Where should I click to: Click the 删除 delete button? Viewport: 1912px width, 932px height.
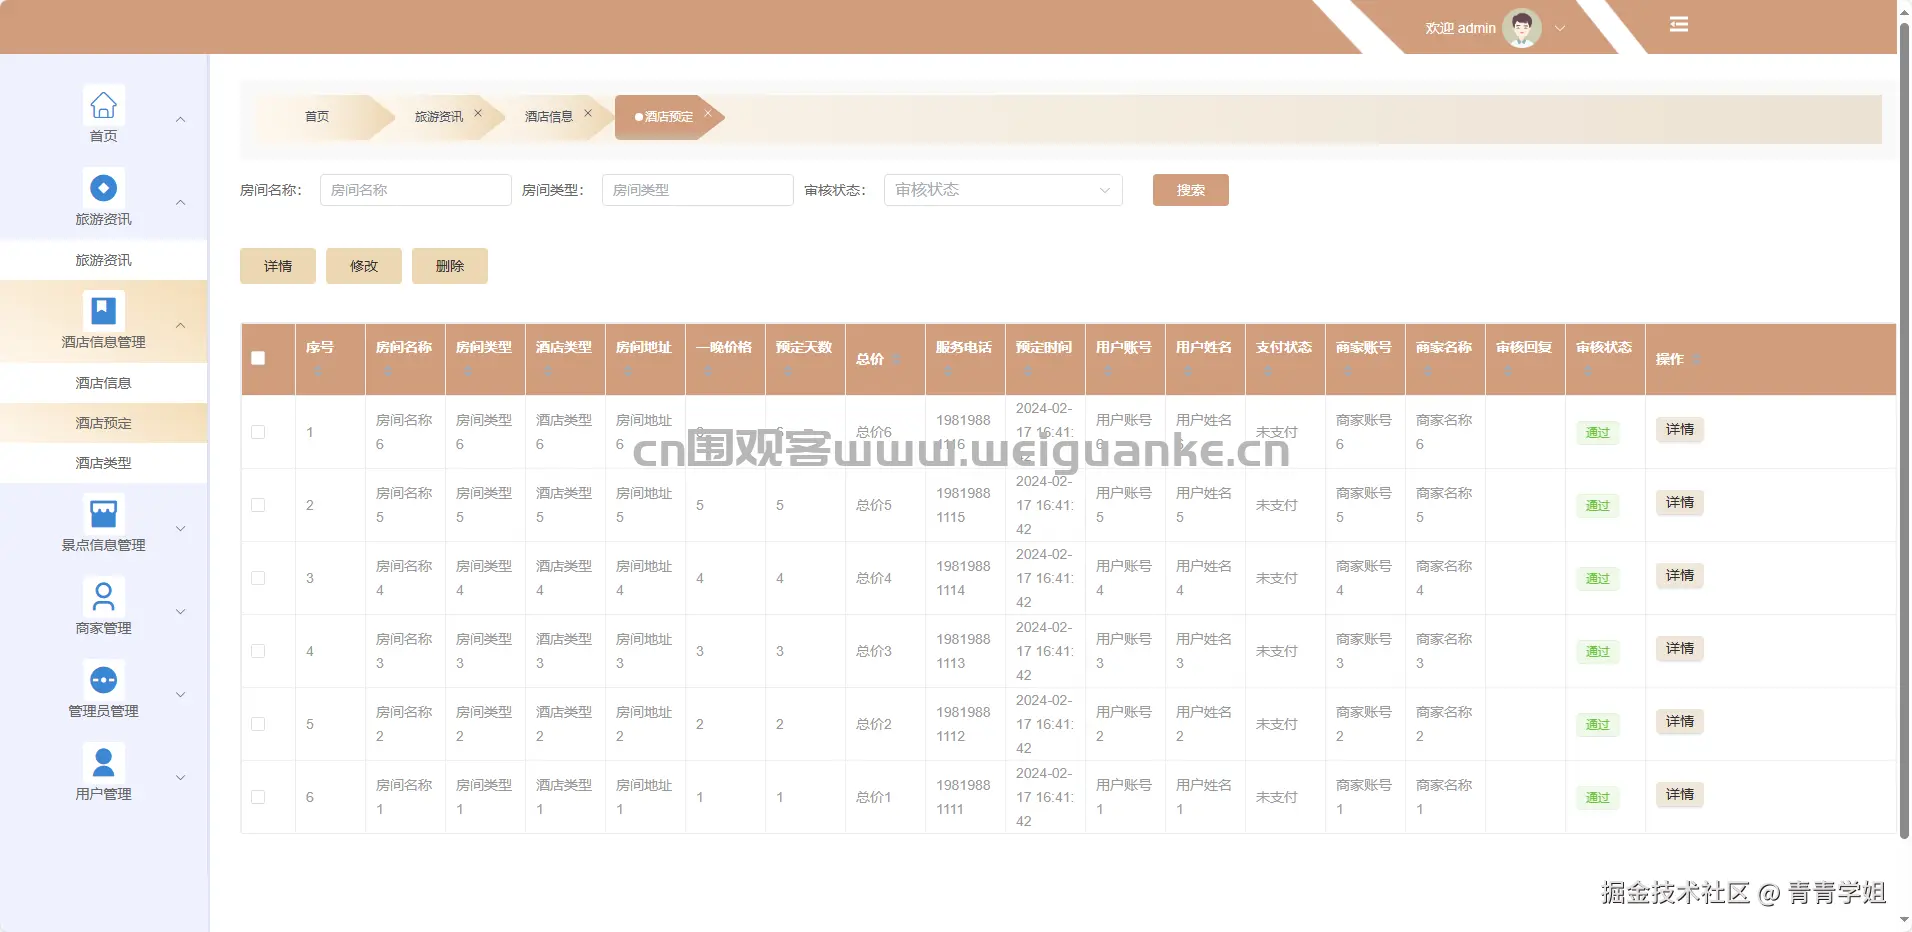click(x=450, y=266)
